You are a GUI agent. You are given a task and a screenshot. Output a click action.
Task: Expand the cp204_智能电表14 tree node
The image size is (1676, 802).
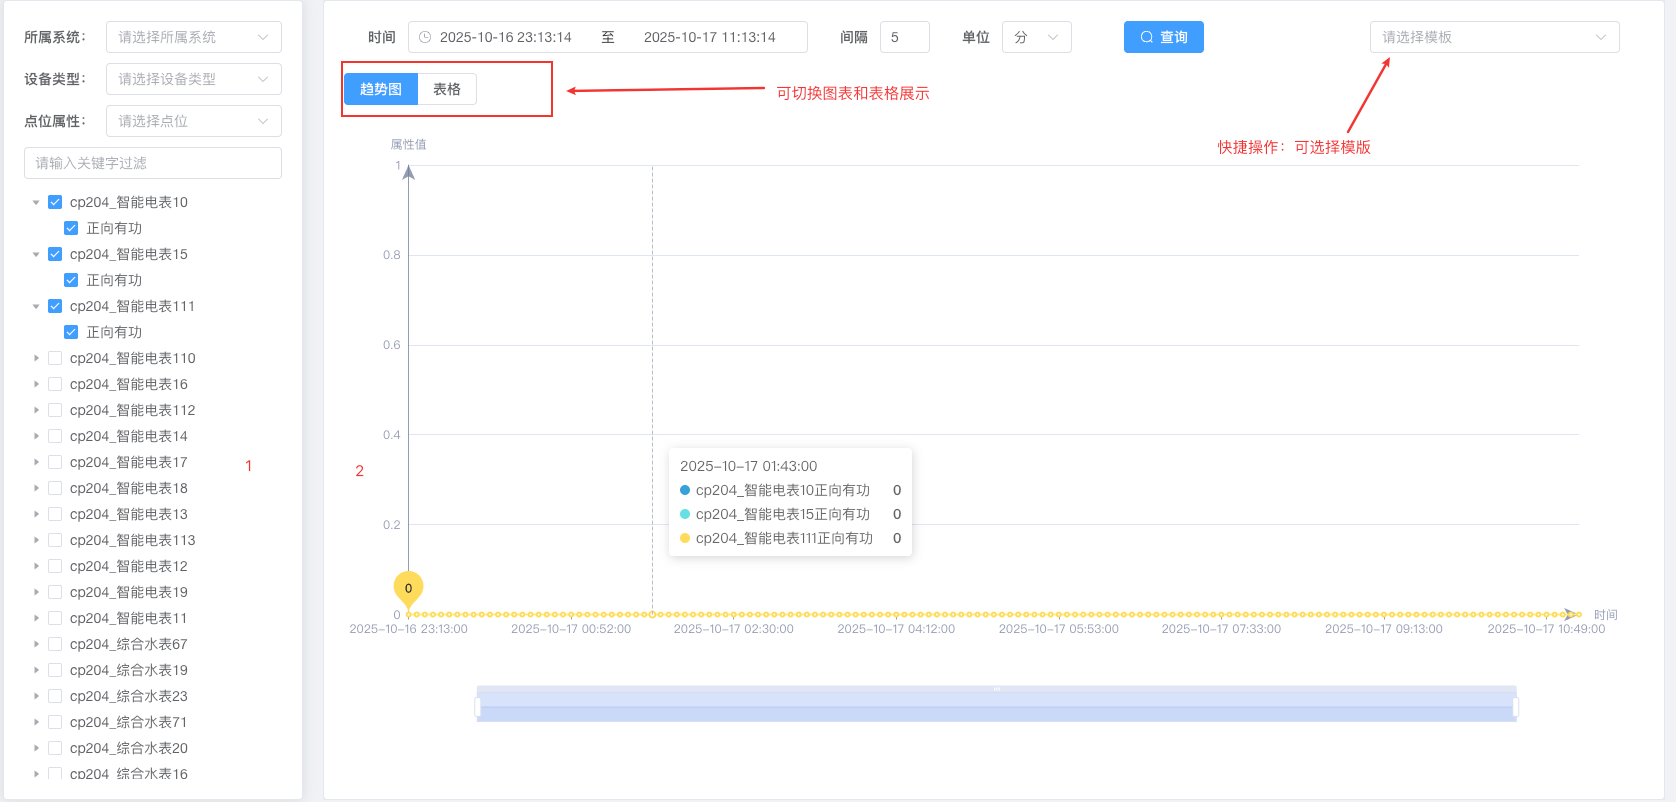36,436
